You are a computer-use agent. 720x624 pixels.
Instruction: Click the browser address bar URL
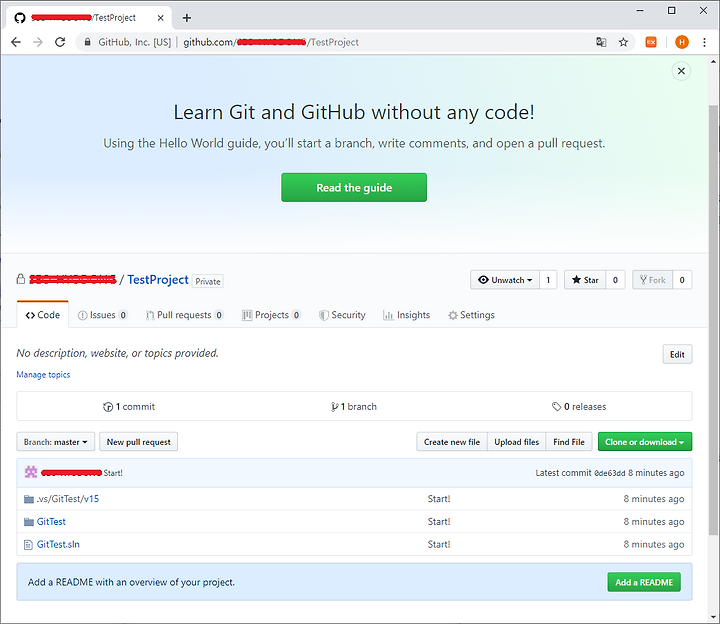[271, 42]
